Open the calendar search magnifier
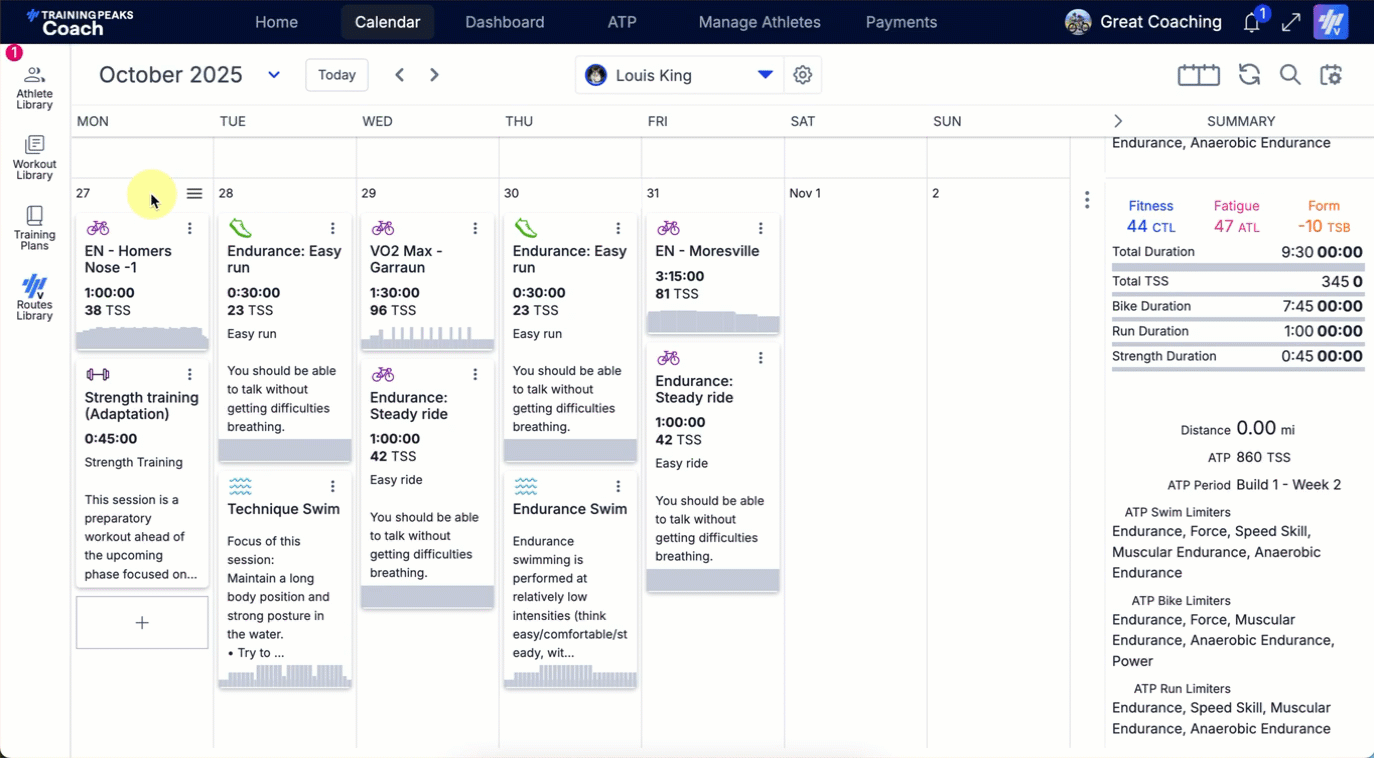Screen dimensions: 1374x758 click(x=1290, y=75)
